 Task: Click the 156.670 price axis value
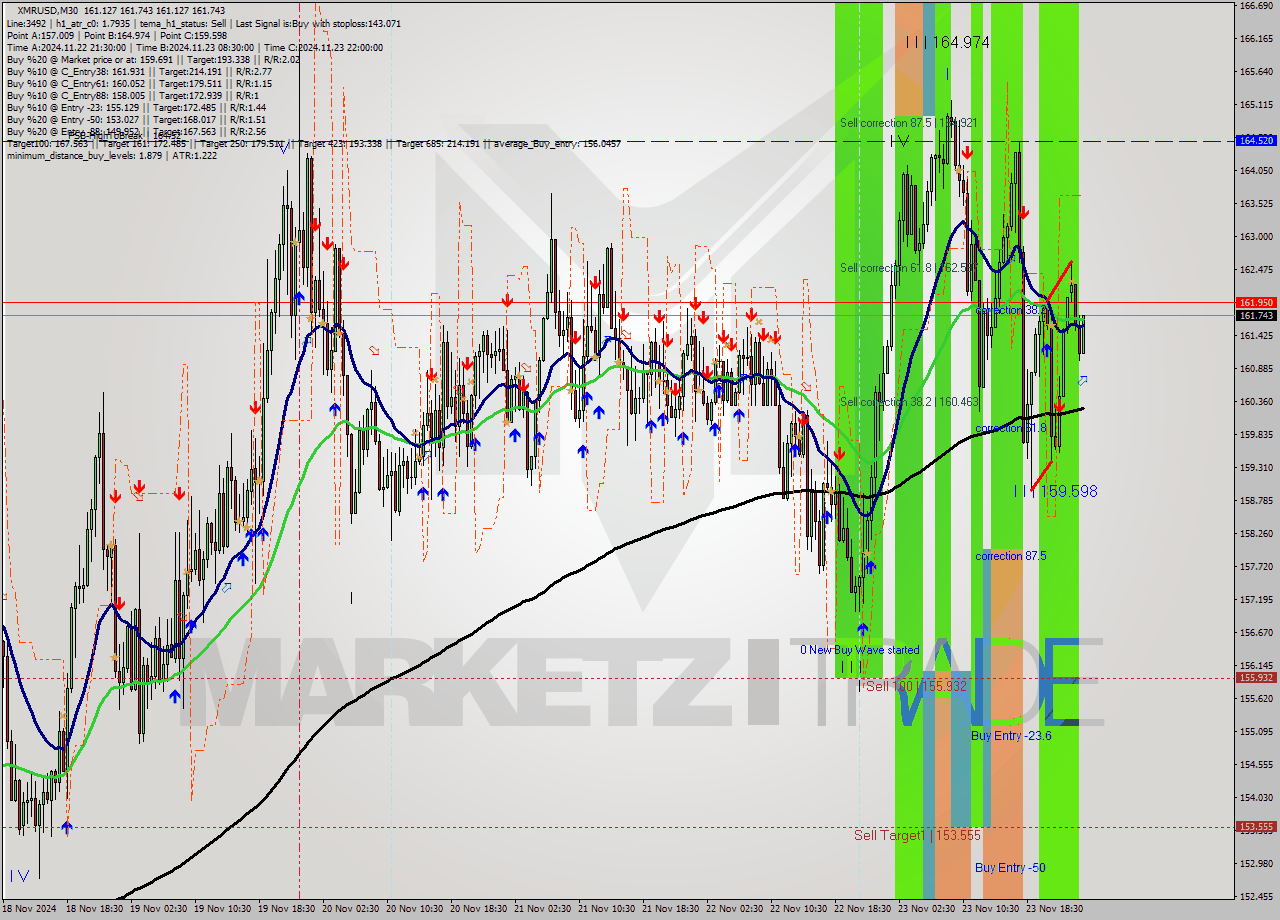[x=1256, y=633]
